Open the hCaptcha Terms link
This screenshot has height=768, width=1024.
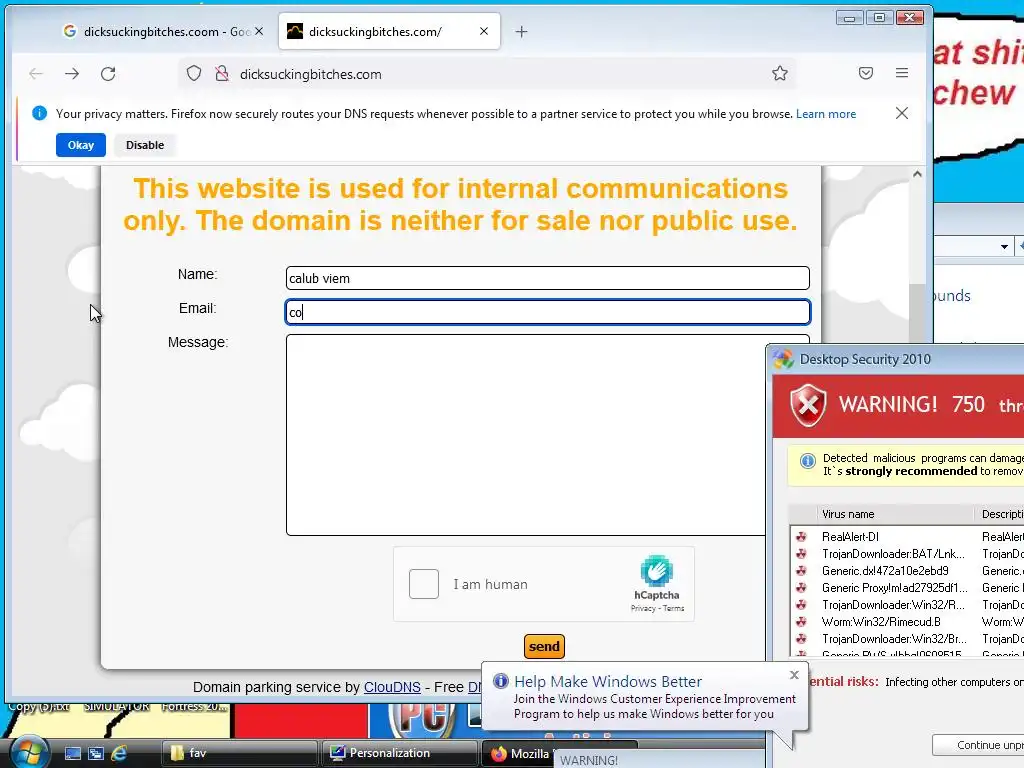[x=673, y=608]
